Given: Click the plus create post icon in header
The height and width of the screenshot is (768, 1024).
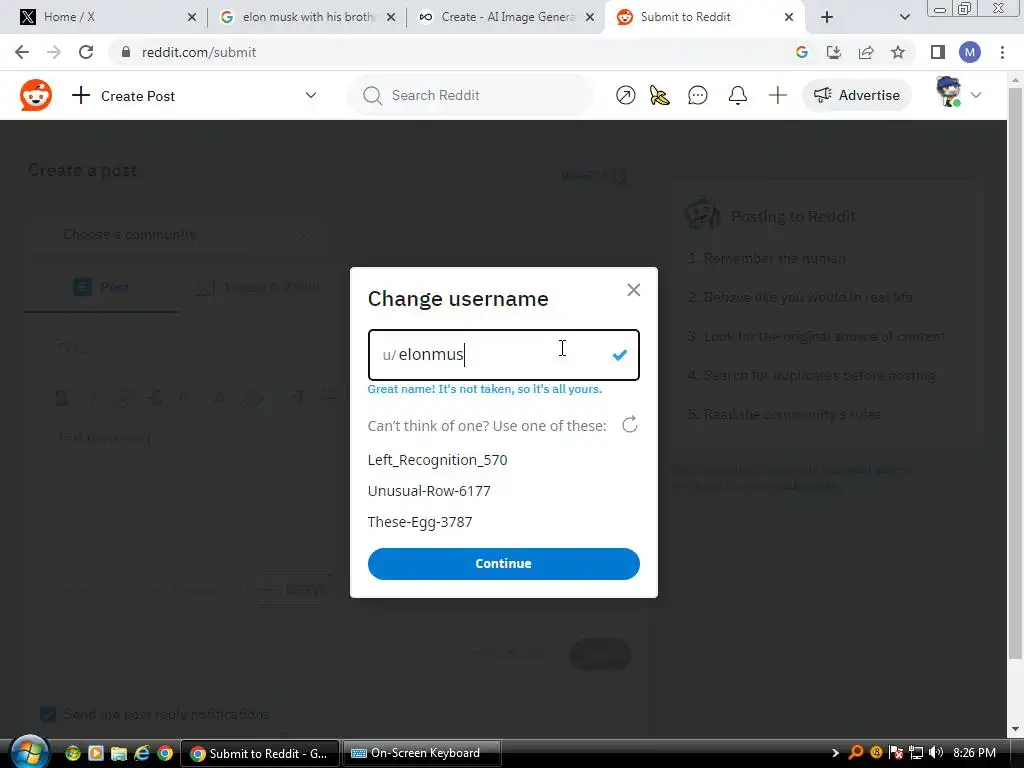Looking at the screenshot, I should click(x=777, y=95).
